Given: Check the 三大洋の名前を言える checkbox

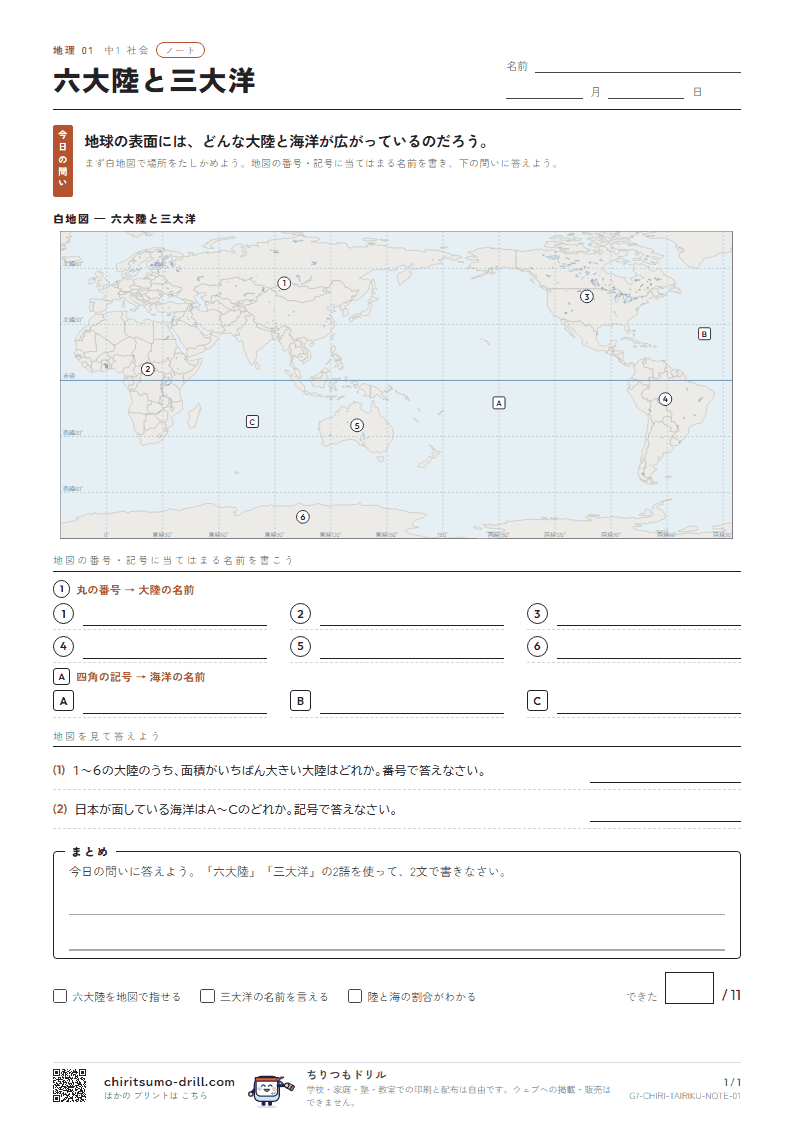Looking at the screenshot, I should (x=208, y=996).
